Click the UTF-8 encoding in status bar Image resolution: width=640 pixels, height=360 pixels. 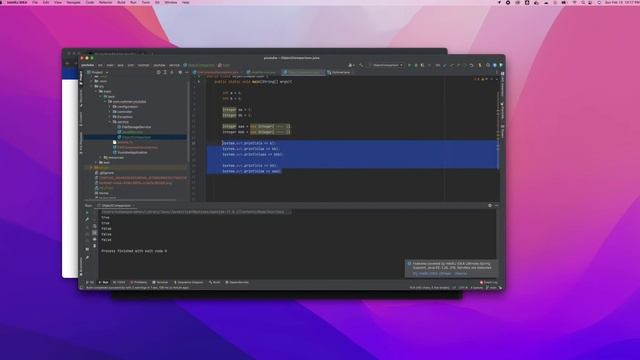point(463,288)
